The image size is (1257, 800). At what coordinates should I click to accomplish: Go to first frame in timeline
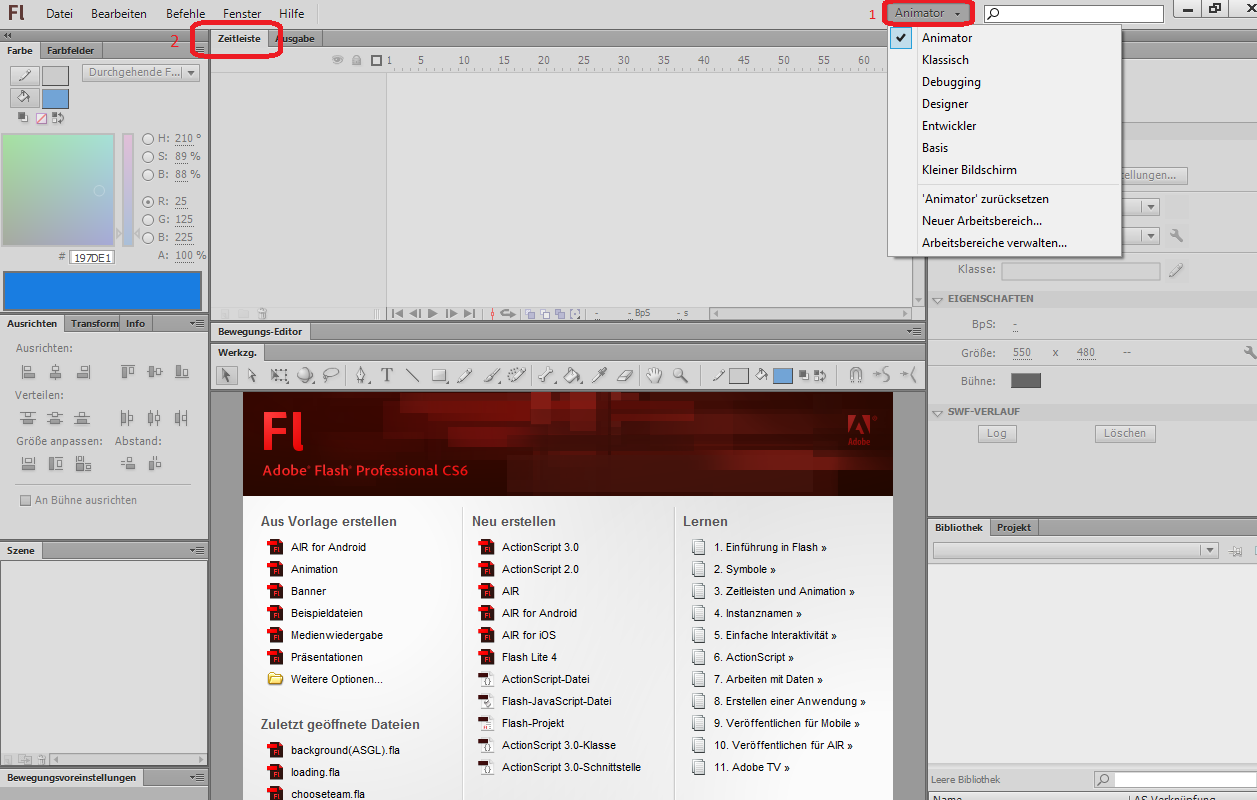[397, 313]
